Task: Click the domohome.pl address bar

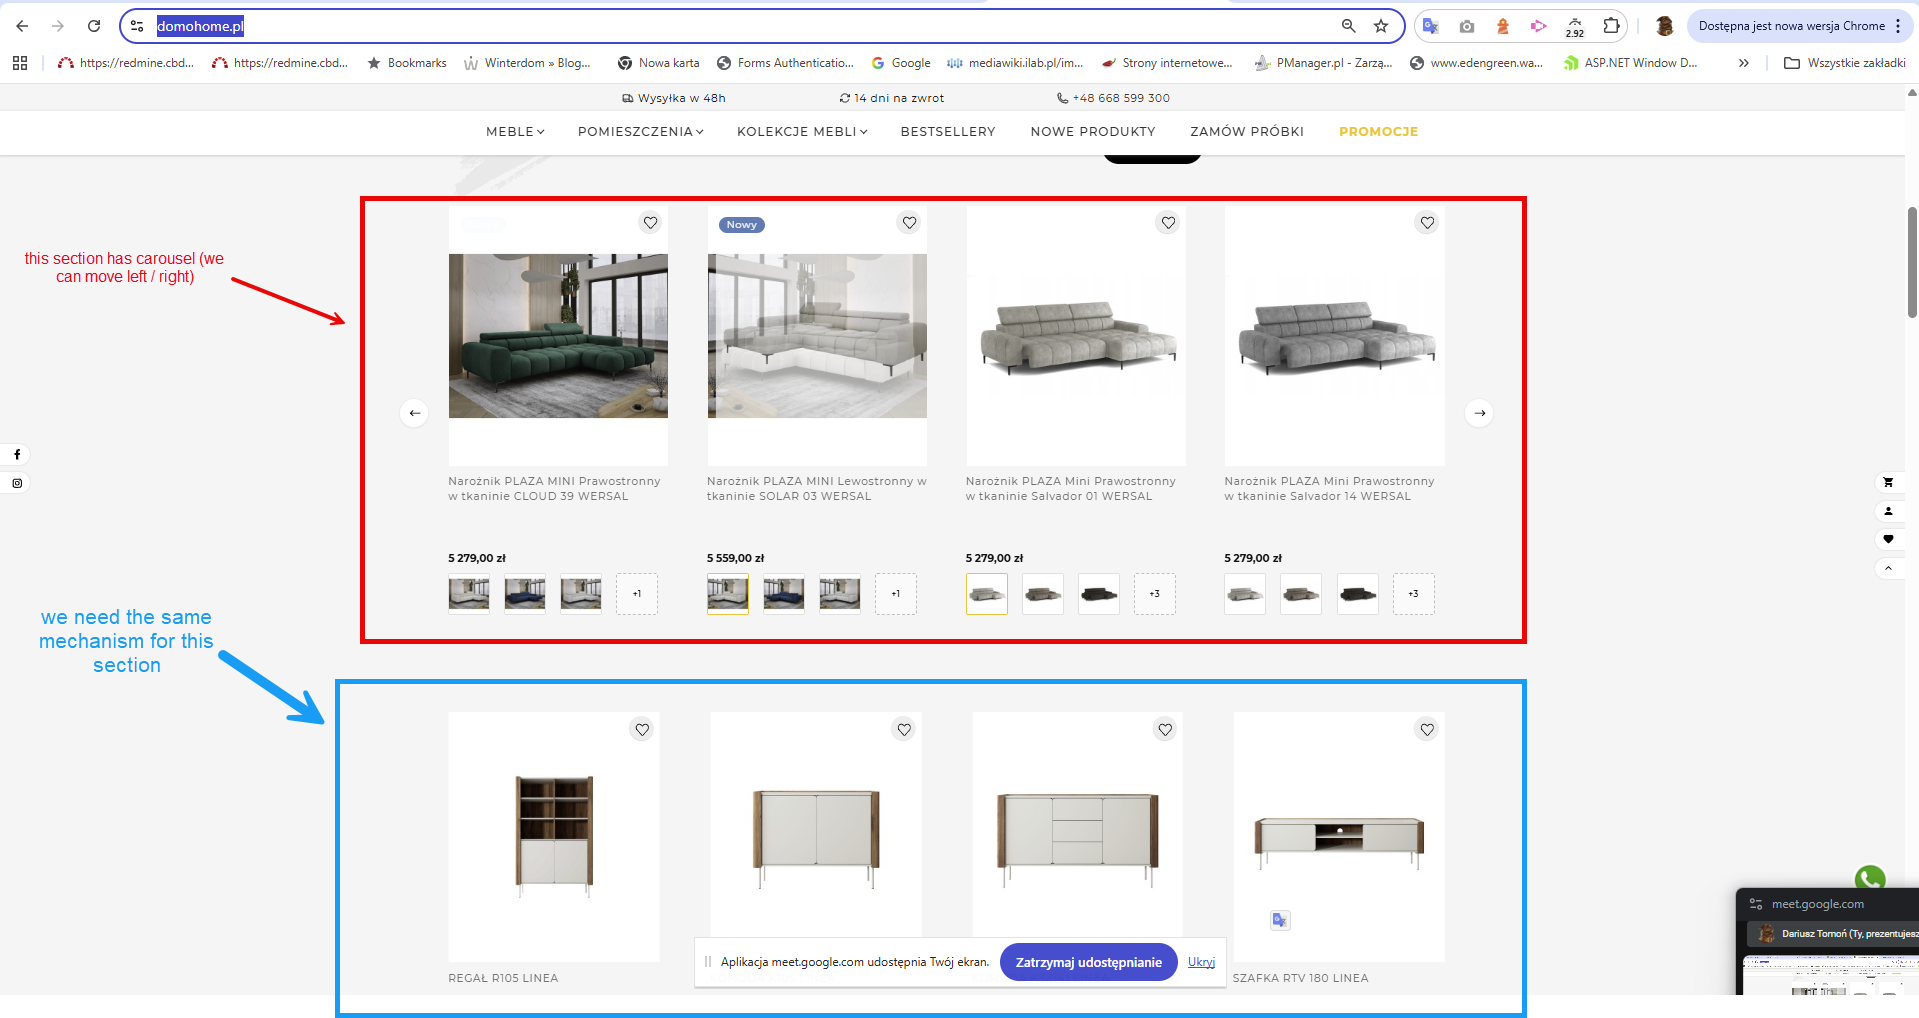Action: [740, 26]
